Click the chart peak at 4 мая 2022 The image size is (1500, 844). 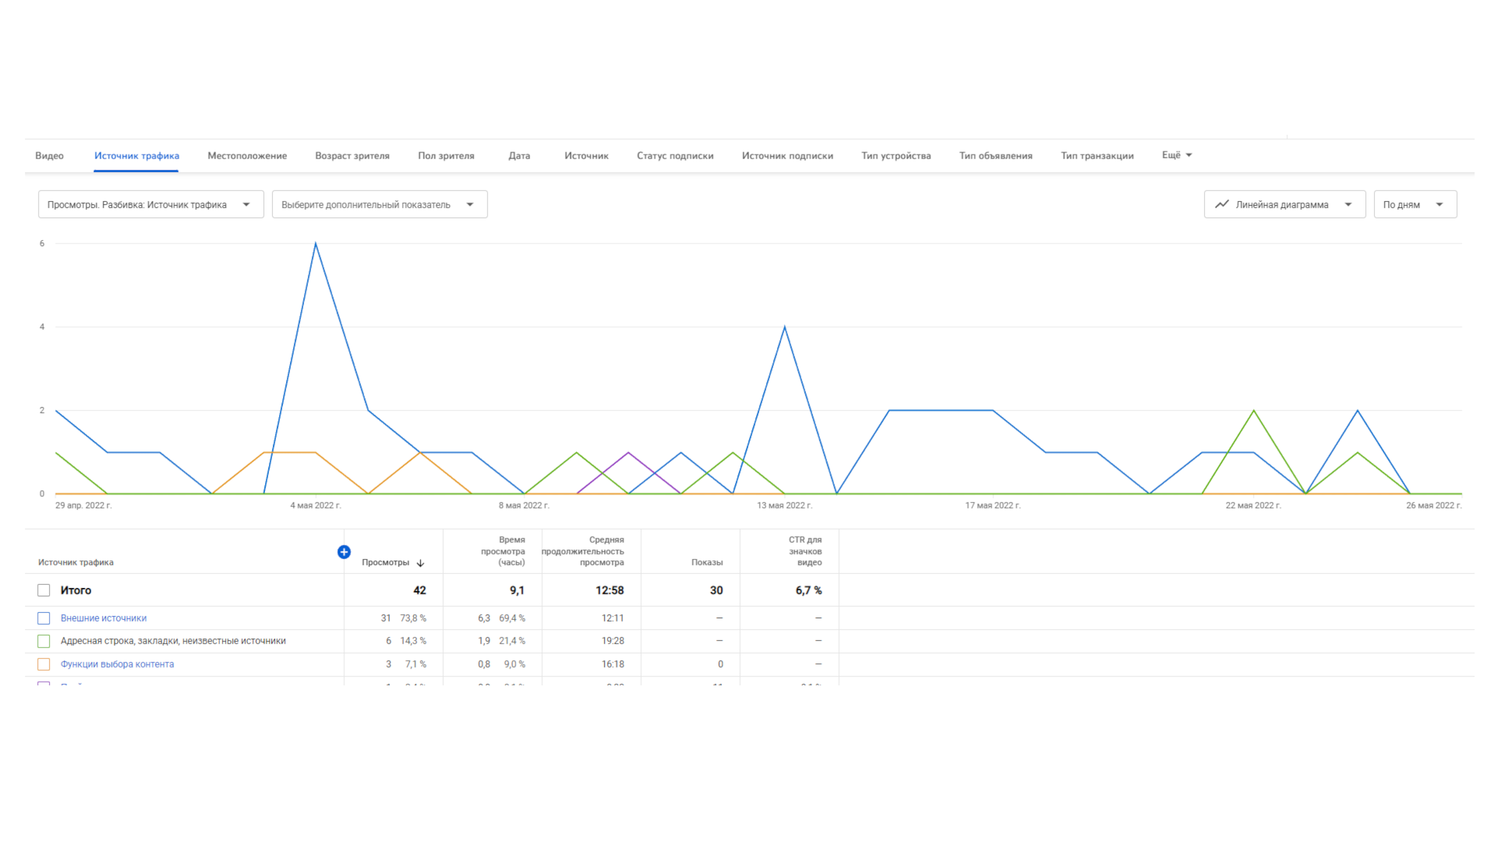click(316, 244)
